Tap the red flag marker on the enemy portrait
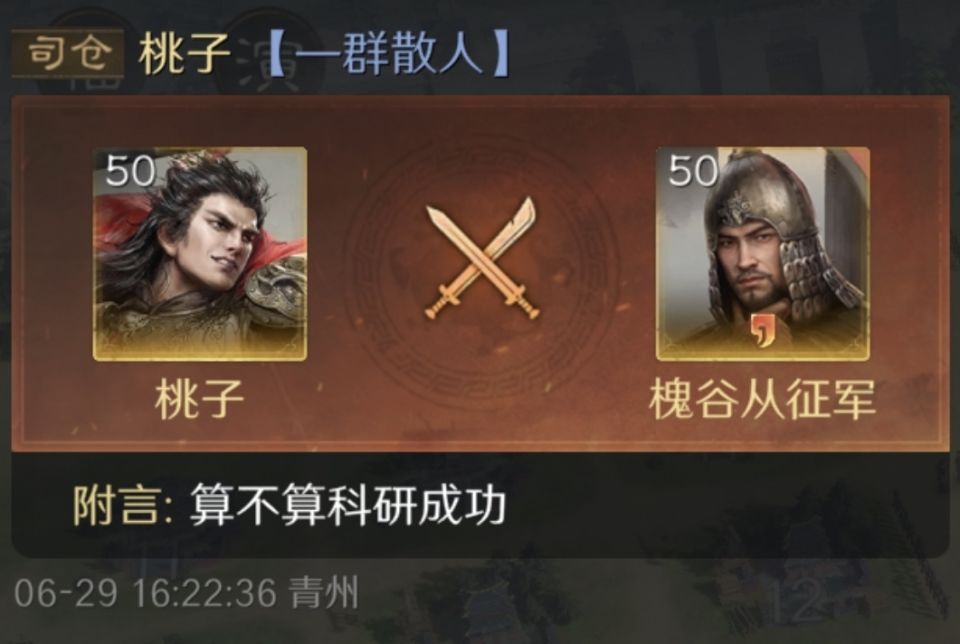This screenshot has width=960, height=644. [x=762, y=329]
